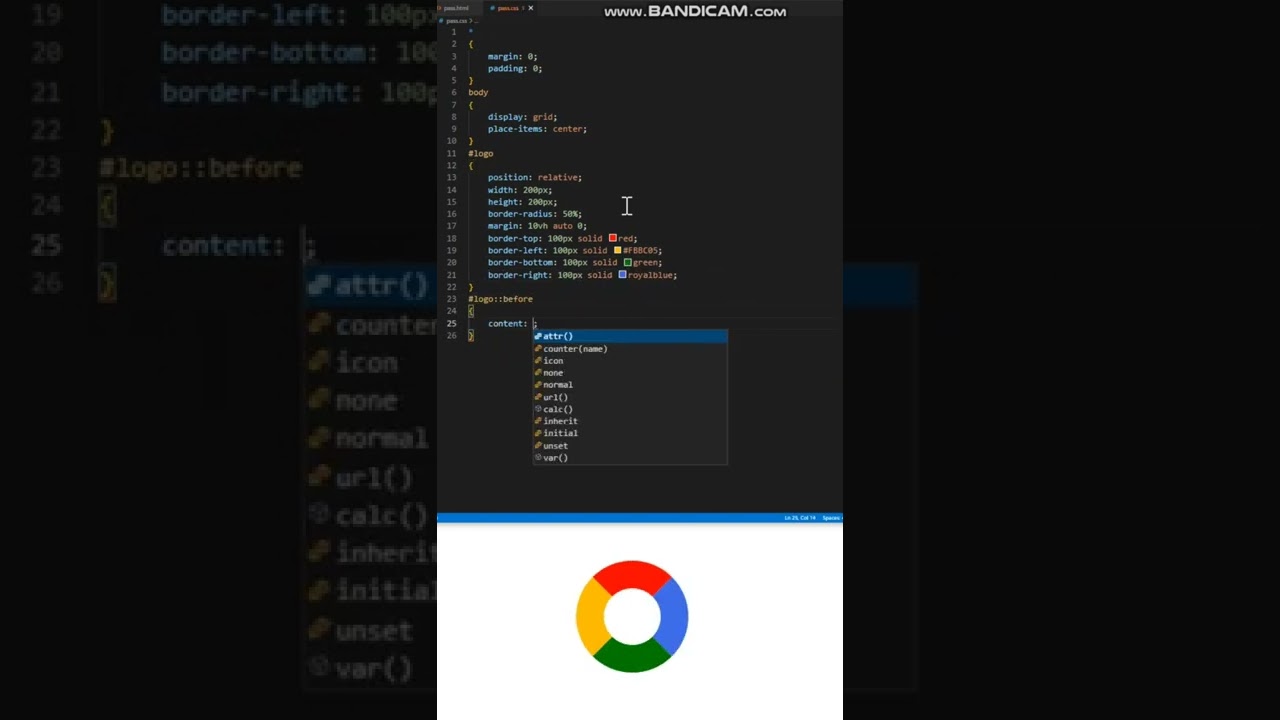Click line number 26 in the gutter
The height and width of the screenshot is (720, 1280).
point(452,335)
